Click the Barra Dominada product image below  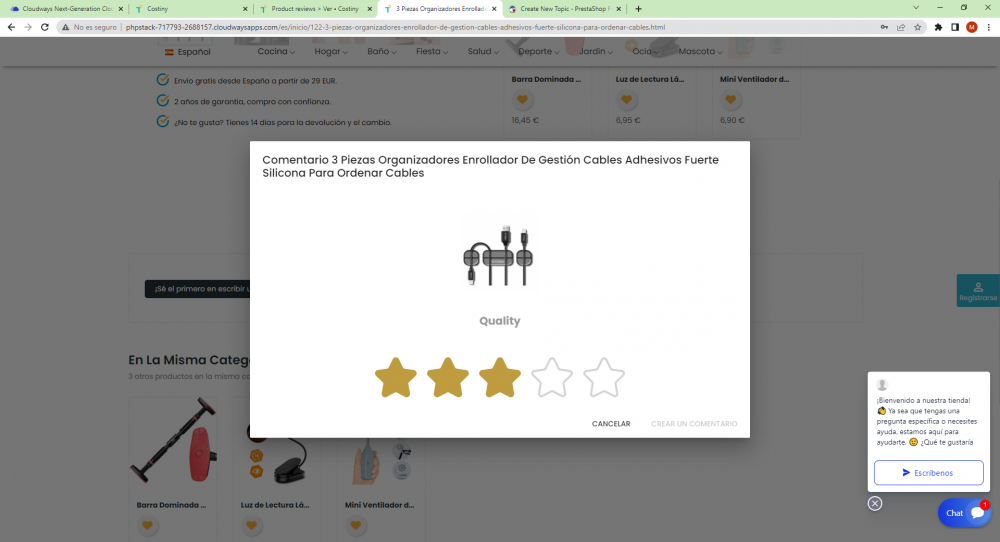pos(173,441)
